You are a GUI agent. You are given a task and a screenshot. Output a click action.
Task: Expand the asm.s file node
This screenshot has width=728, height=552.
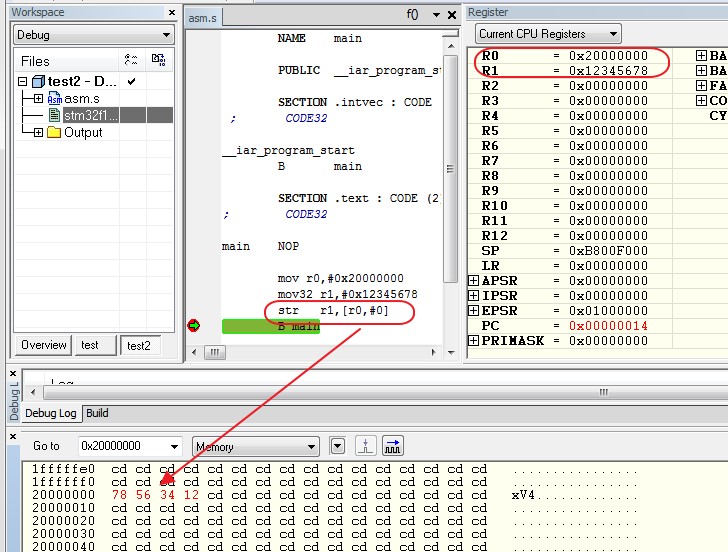(38, 98)
